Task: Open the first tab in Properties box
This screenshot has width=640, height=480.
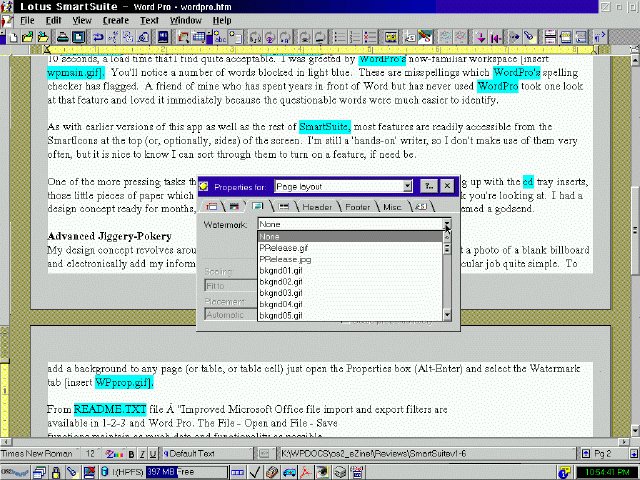Action: pyautogui.click(x=211, y=207)
